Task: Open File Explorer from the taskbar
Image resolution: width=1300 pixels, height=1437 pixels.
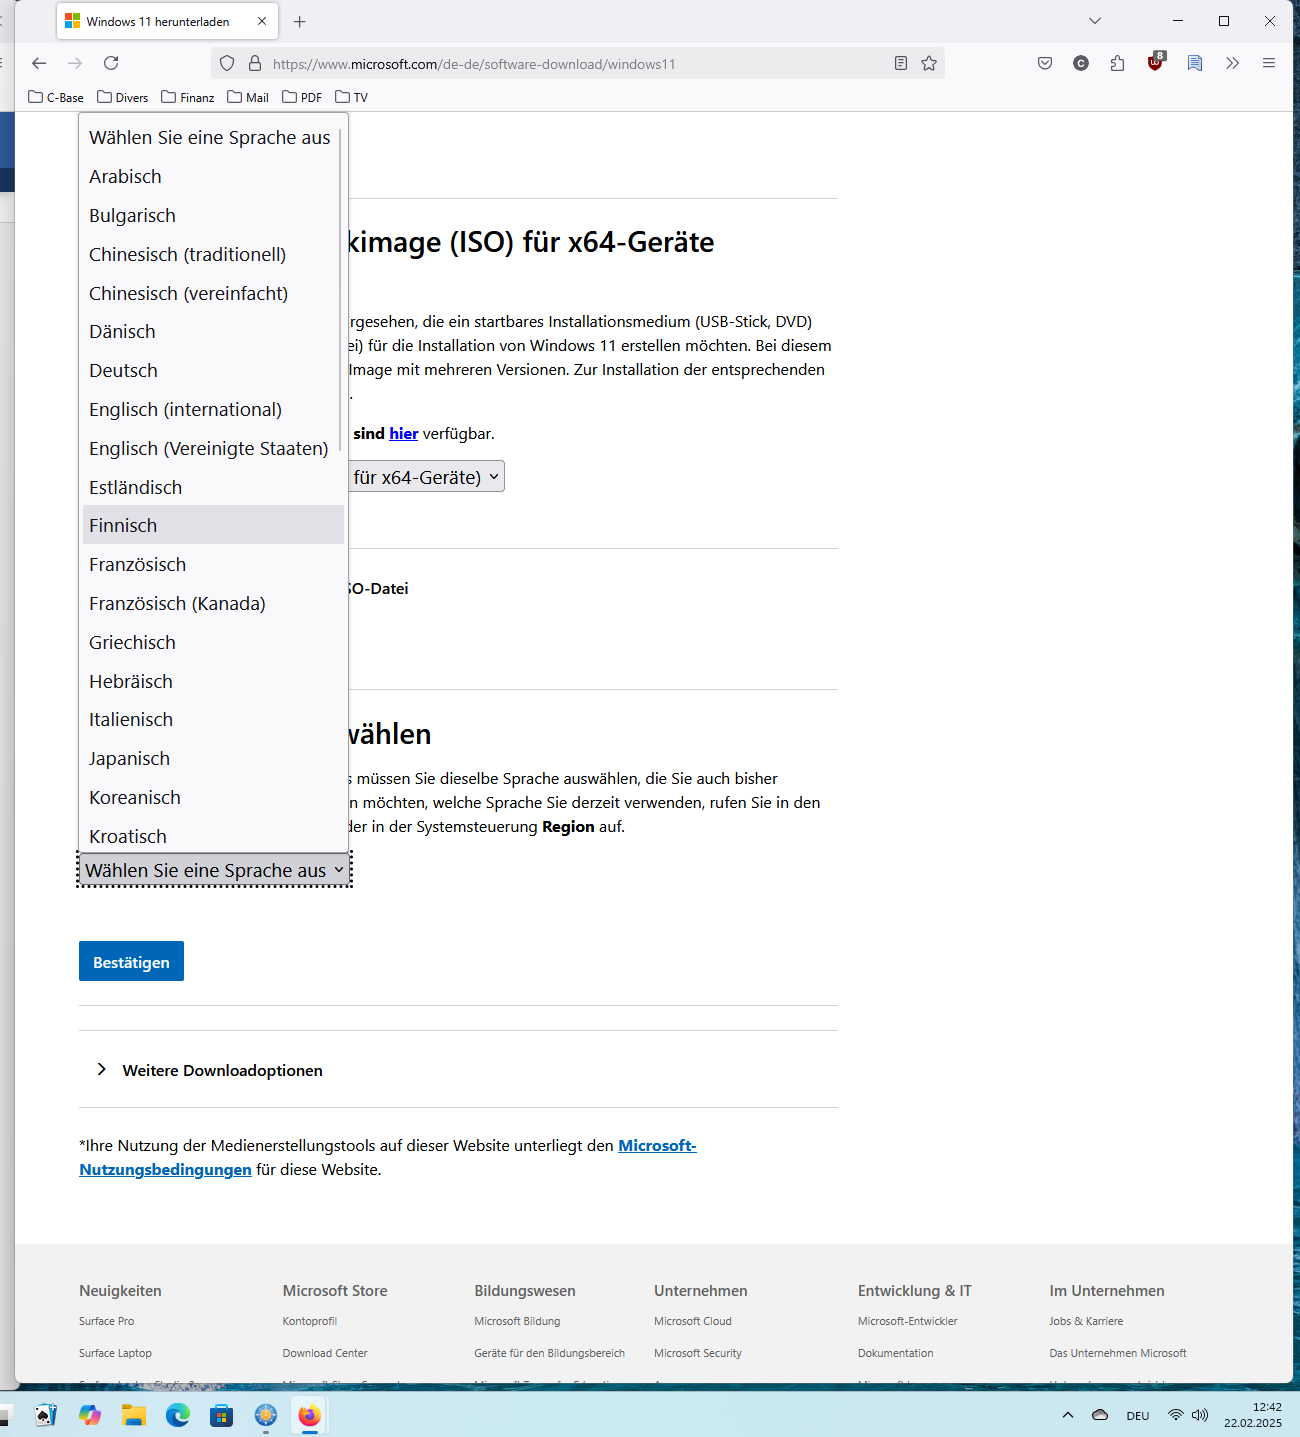Action: 134,1415
